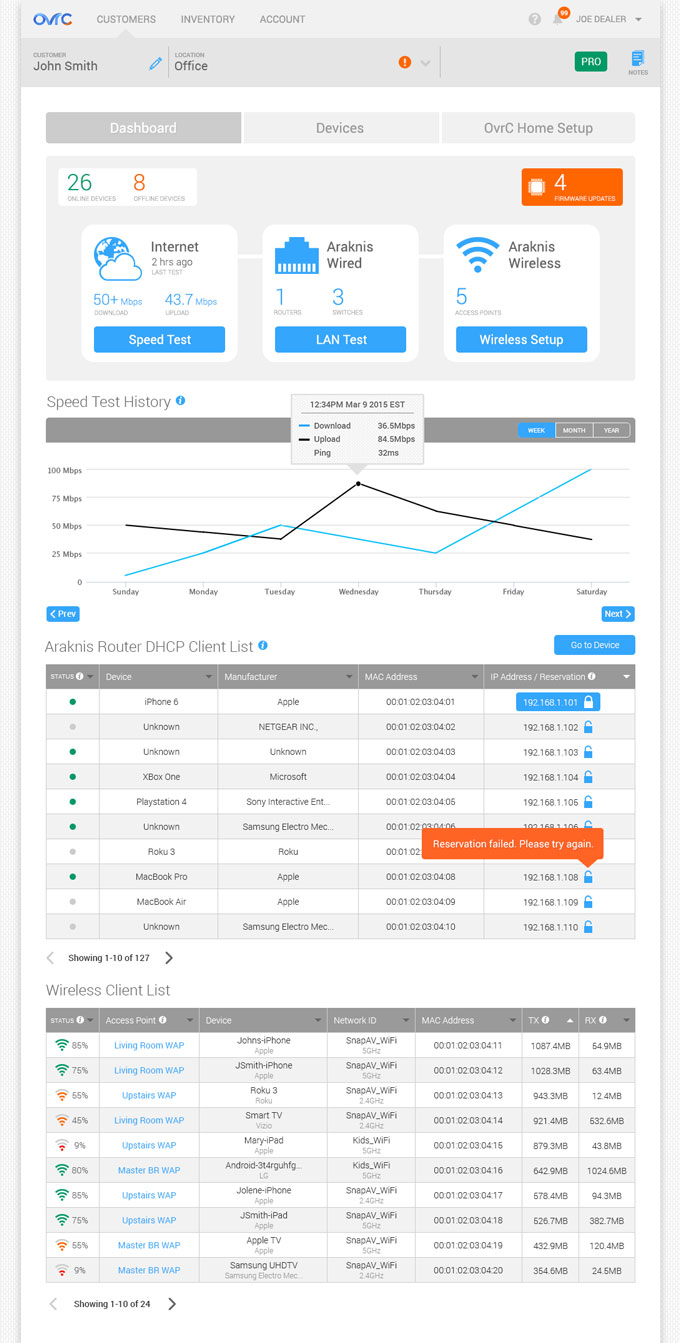Open Access Point column dropdown arrow
This screenshot has height=1343, width=680.
click(x=189, y=1021)
